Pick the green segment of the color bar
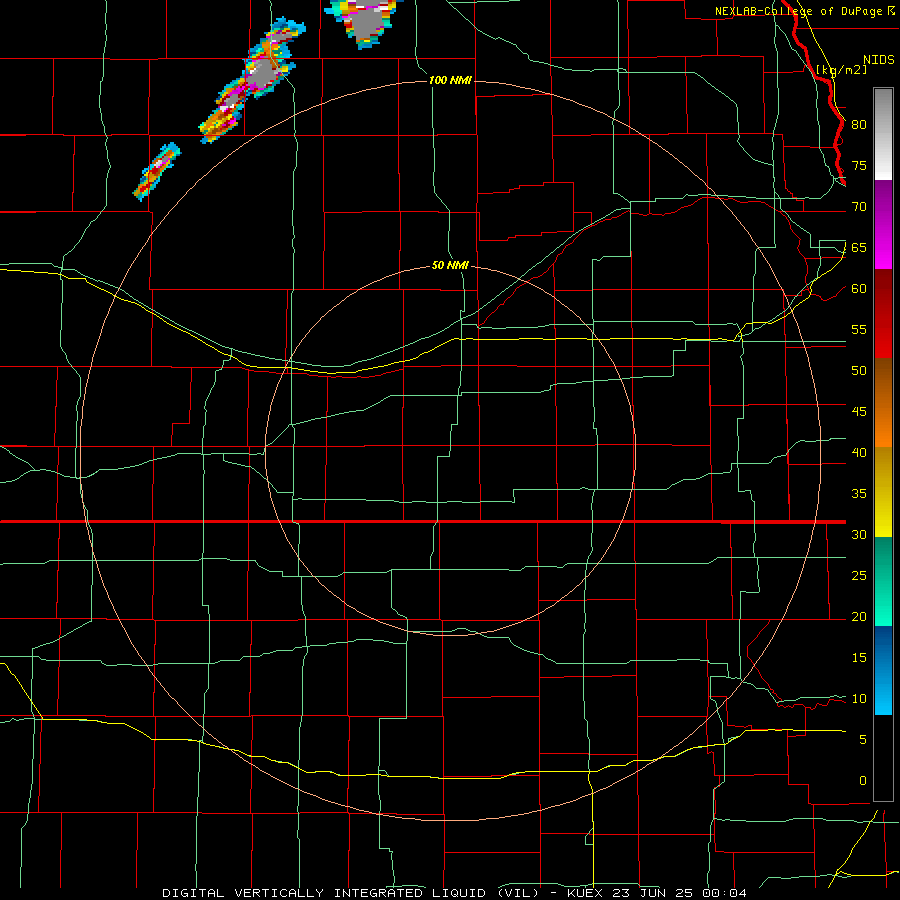Image resolution: width=900 pixels, height=900 pixels. 883,581
